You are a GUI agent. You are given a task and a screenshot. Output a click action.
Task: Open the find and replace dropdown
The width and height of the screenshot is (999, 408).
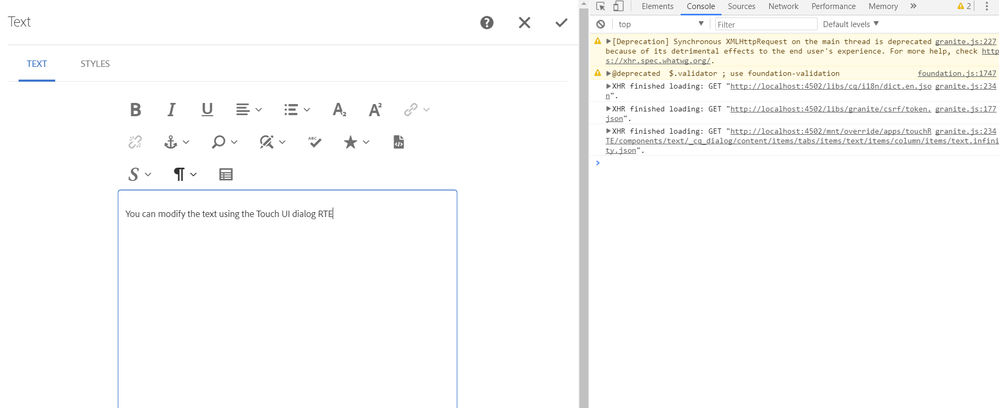273,142
